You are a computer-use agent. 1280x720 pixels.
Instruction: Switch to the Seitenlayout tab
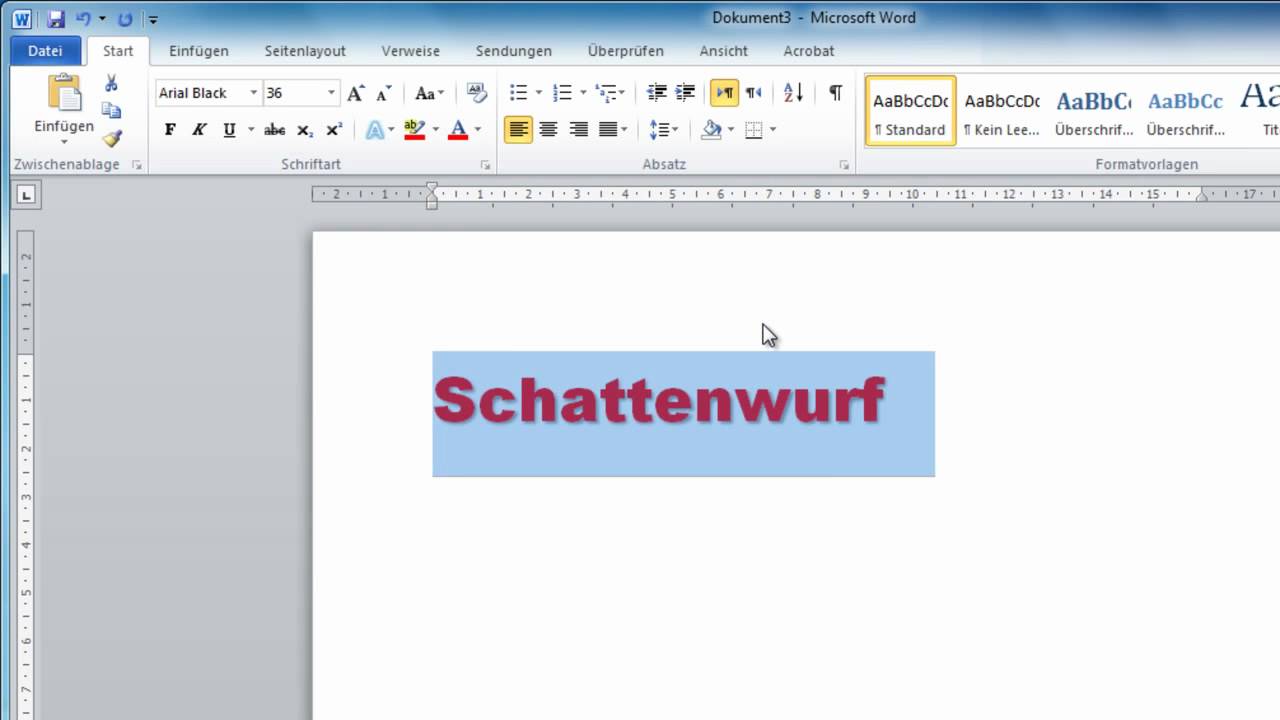click(x=305, y=51)
